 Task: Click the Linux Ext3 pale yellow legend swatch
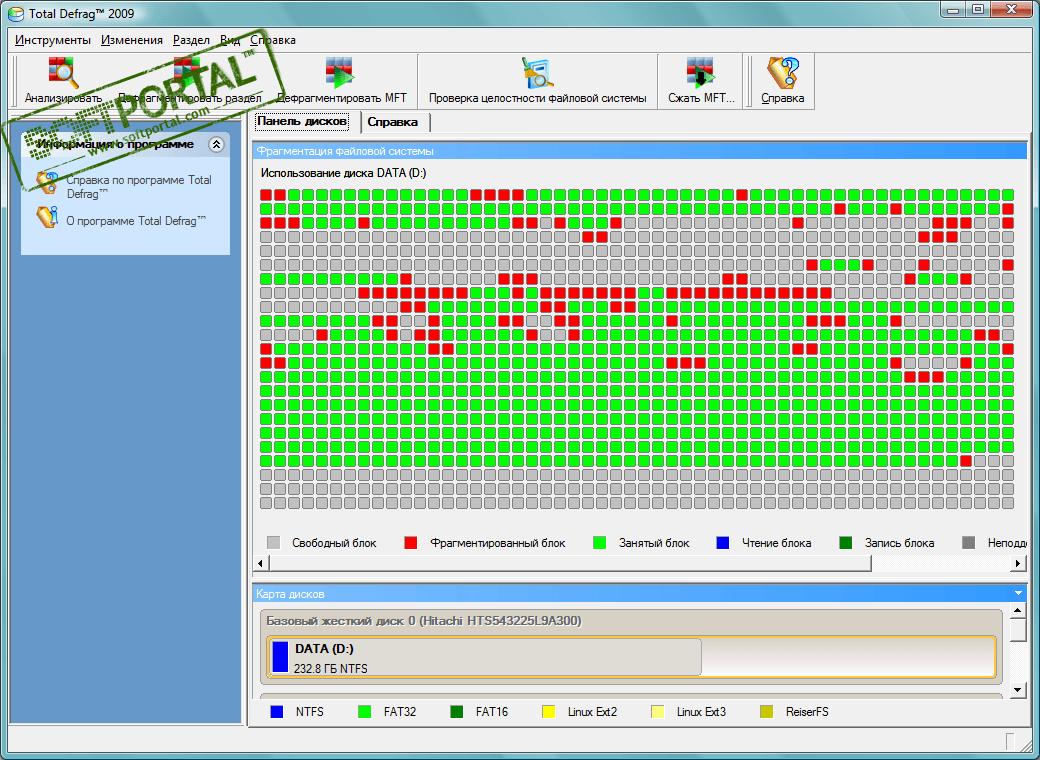(x=657, y=712)
